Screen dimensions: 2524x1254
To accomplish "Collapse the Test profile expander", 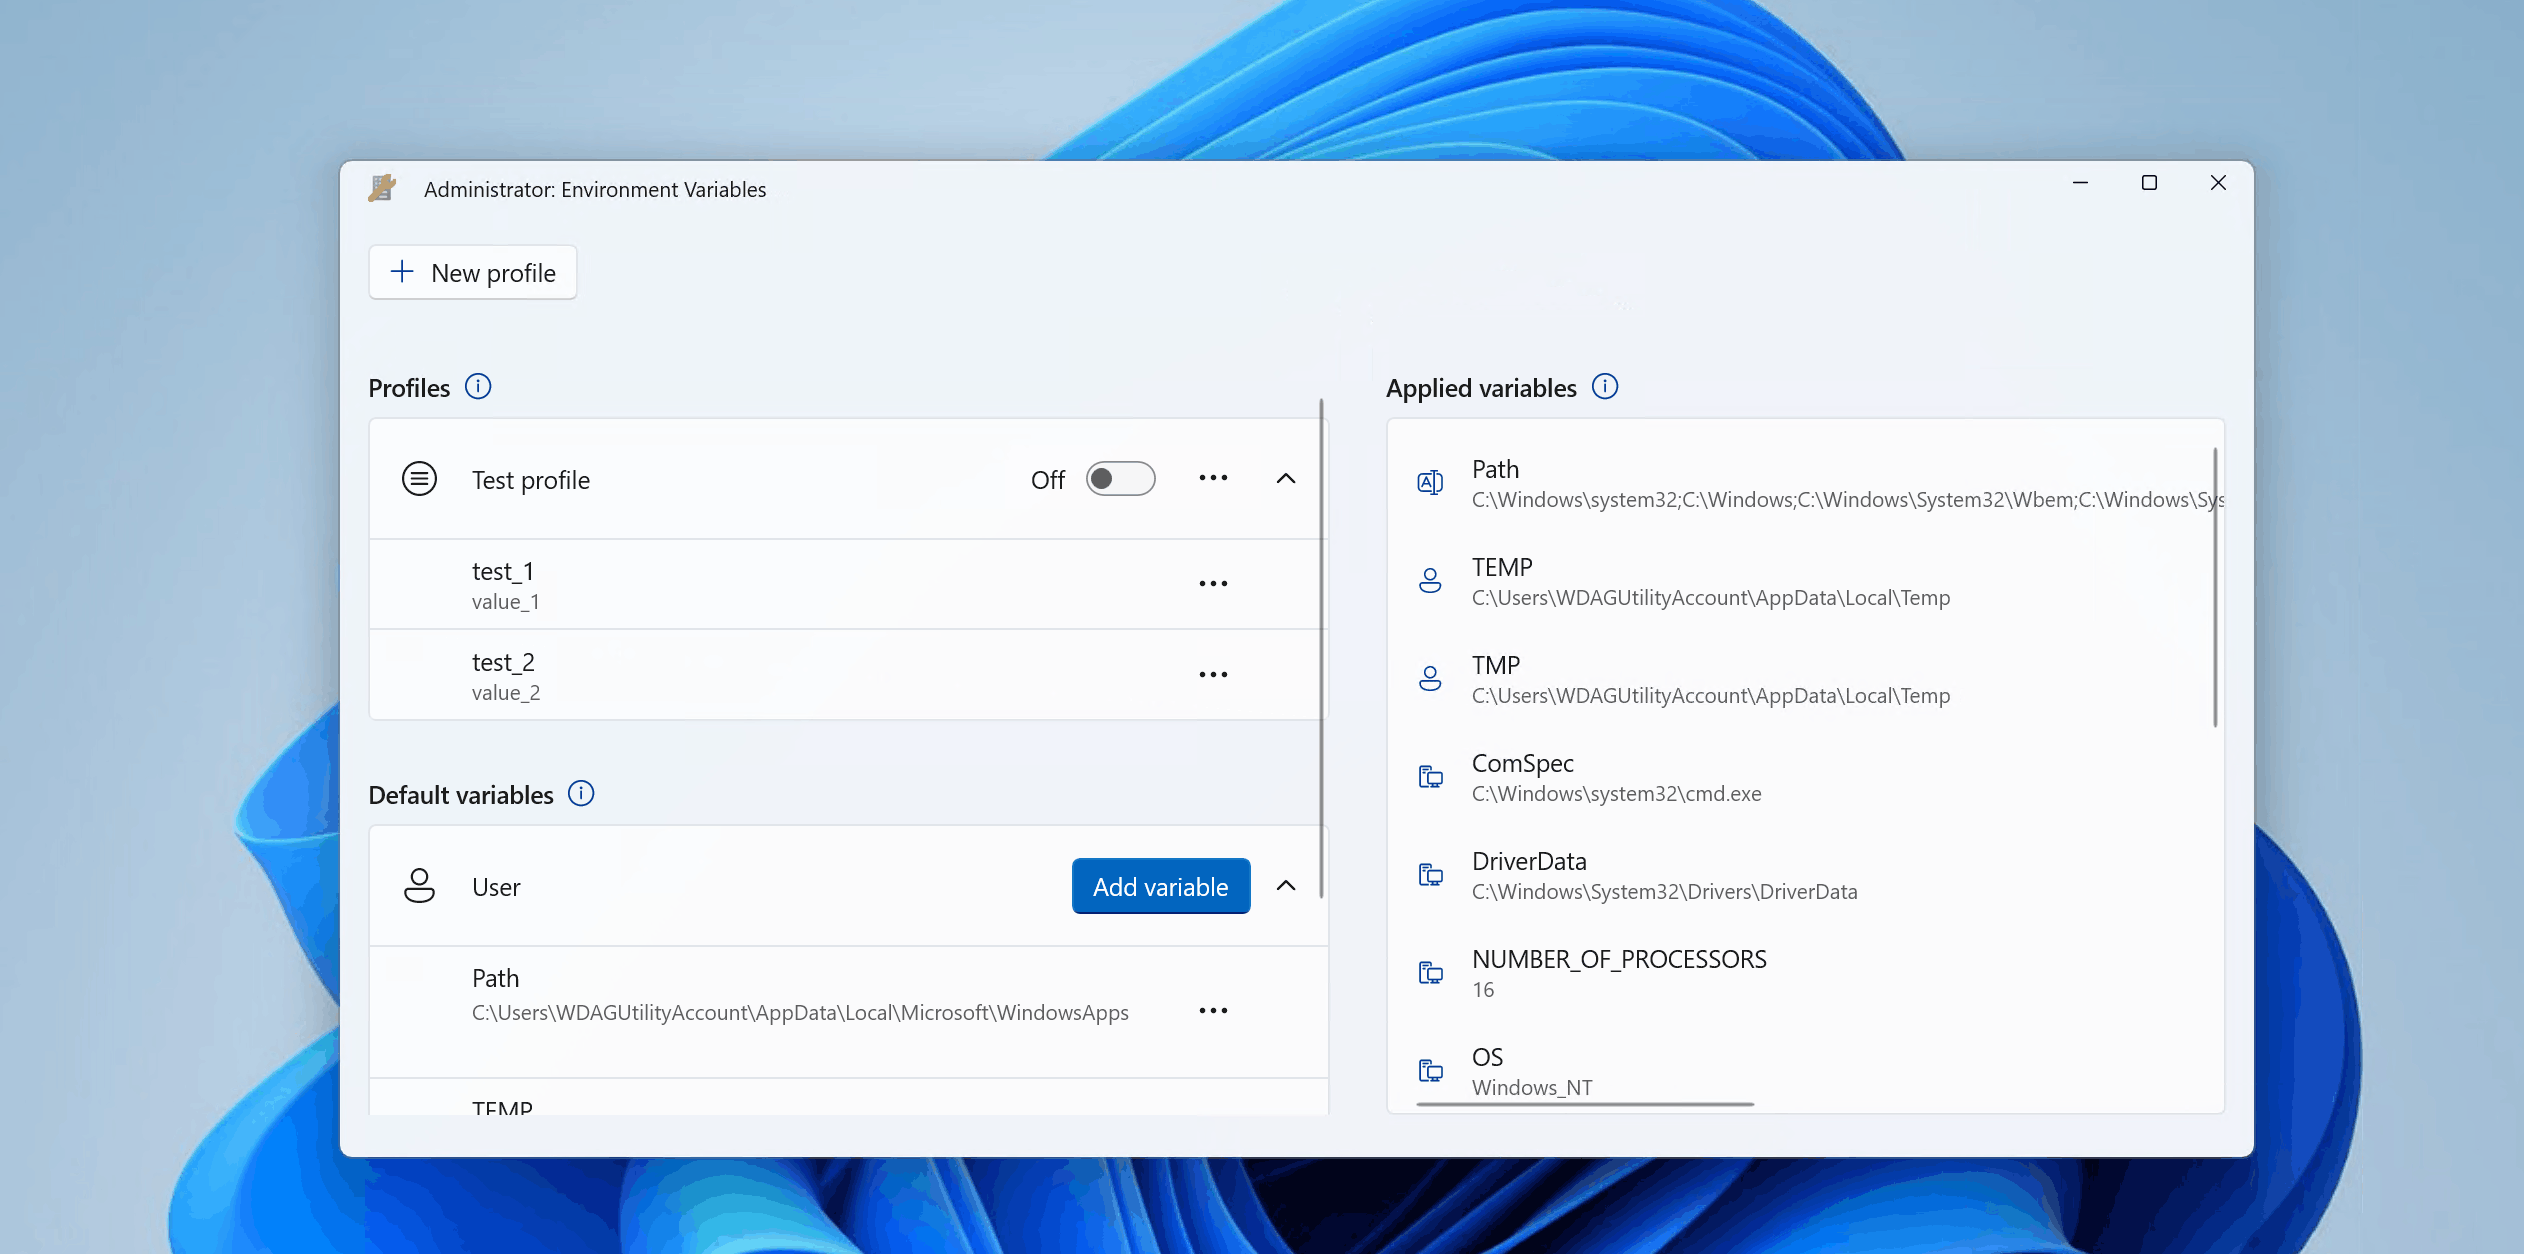I will [1286, 478].
